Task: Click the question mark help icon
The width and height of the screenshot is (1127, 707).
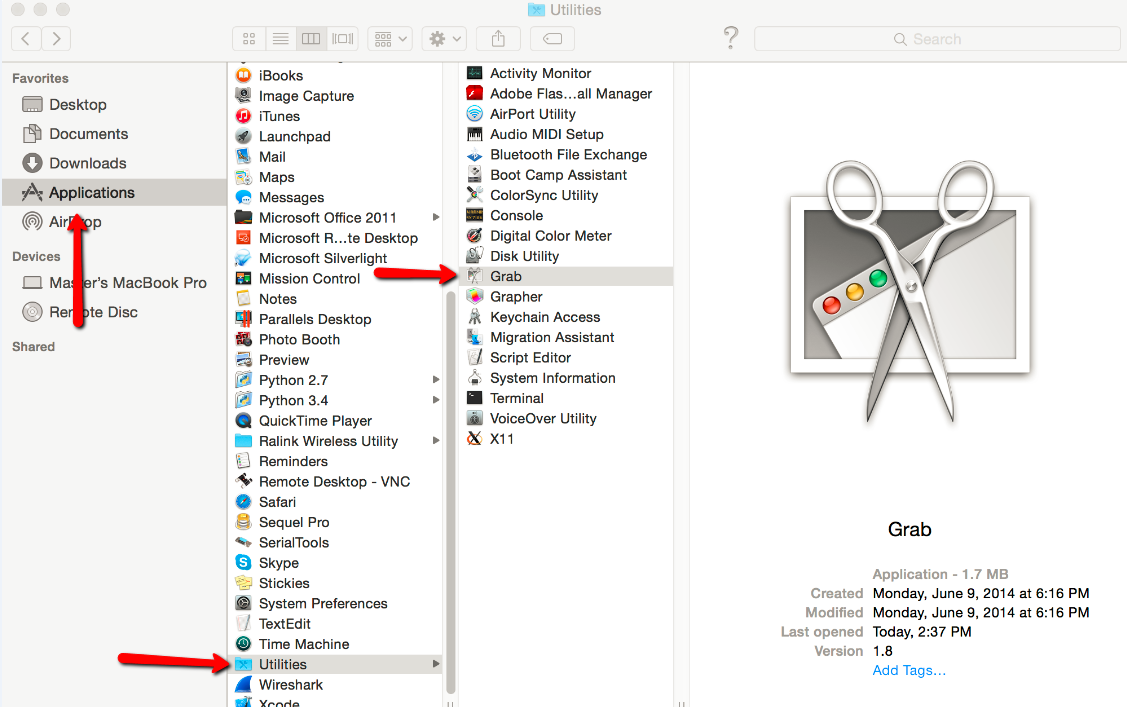Action: tap(731, 37)
